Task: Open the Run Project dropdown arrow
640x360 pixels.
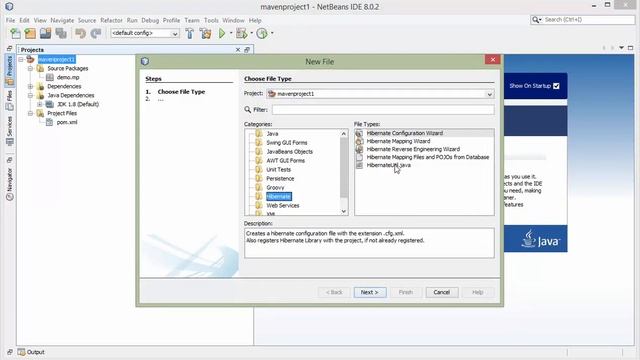Action: click(x=231, y=33)
